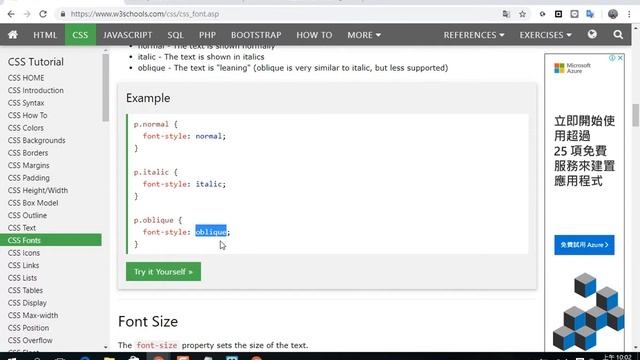The width and height of the screenshot is (640, 360).
Task: Click the ad info icon
Action: pyautogui.click(x=612, y=58)
